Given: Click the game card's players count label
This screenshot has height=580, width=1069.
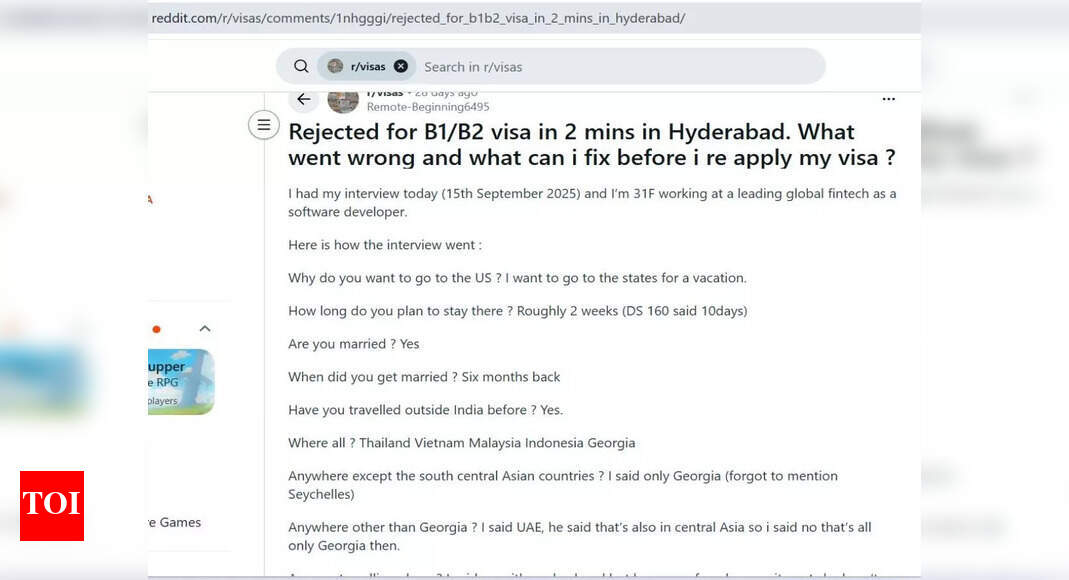Looking at the screenshot, I should [163, 401].
